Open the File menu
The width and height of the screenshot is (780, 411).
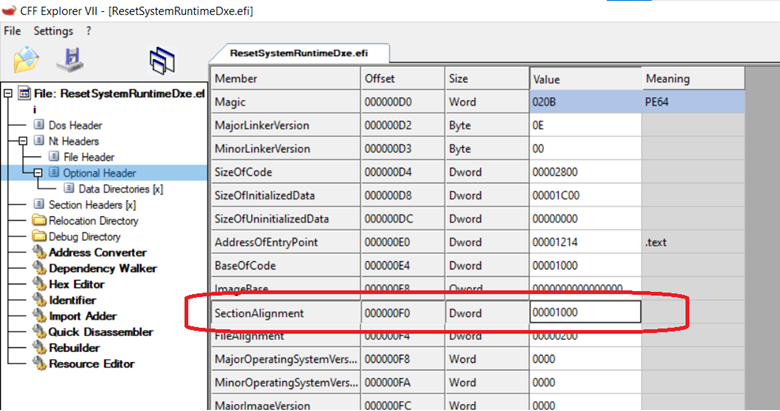point(12,31)
